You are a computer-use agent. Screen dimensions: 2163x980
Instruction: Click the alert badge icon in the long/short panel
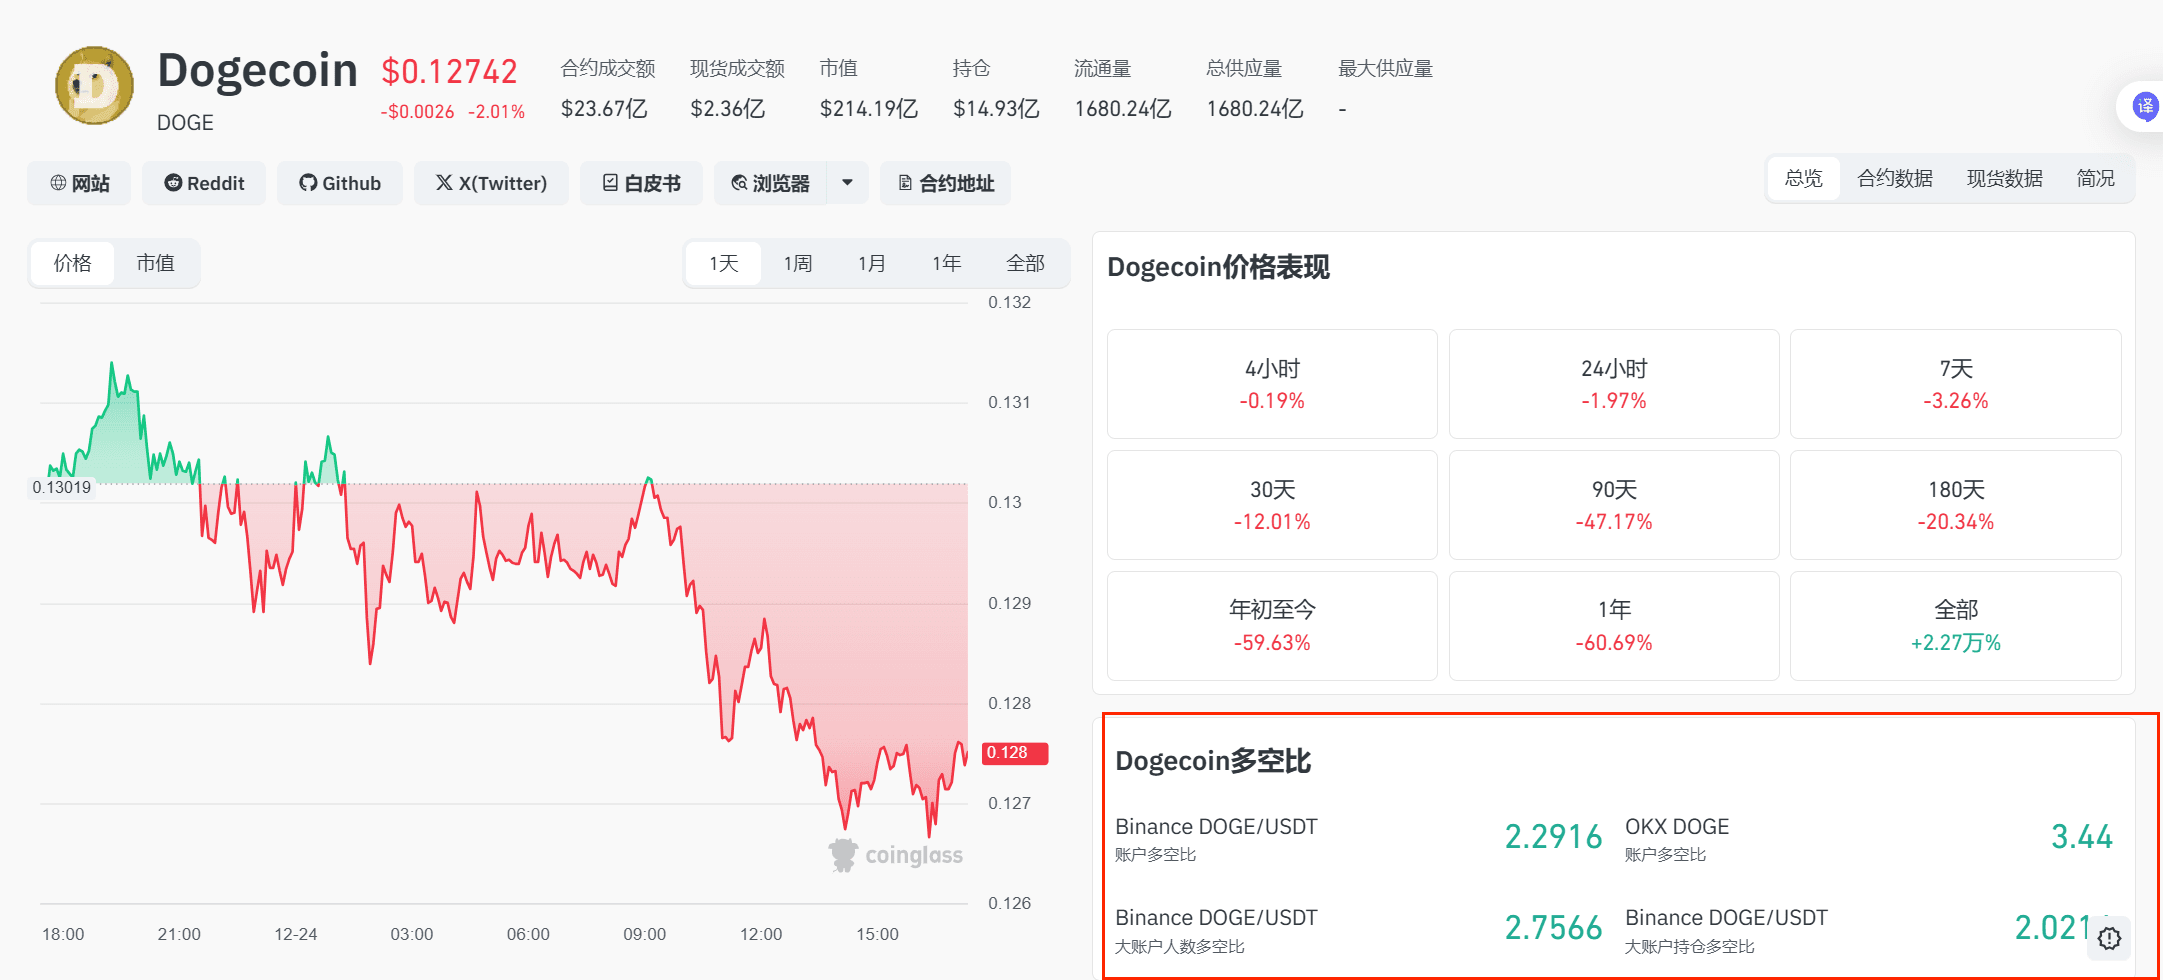pos(2109,938)
